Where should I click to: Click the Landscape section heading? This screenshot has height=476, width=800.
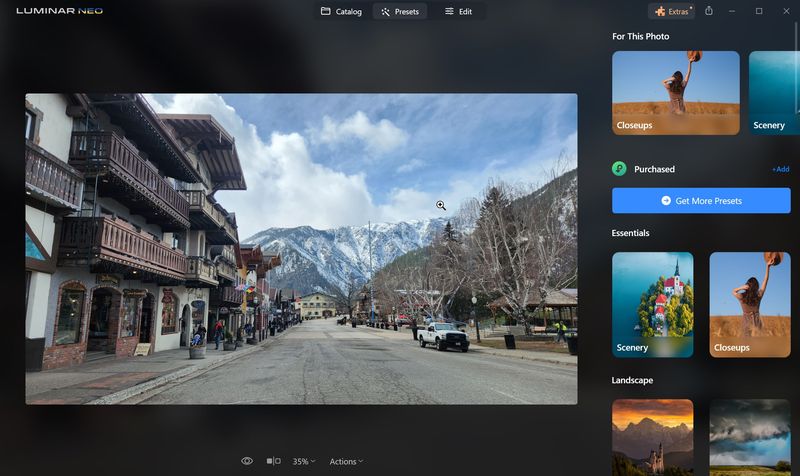pyautogui.click(x=632, y=380)
